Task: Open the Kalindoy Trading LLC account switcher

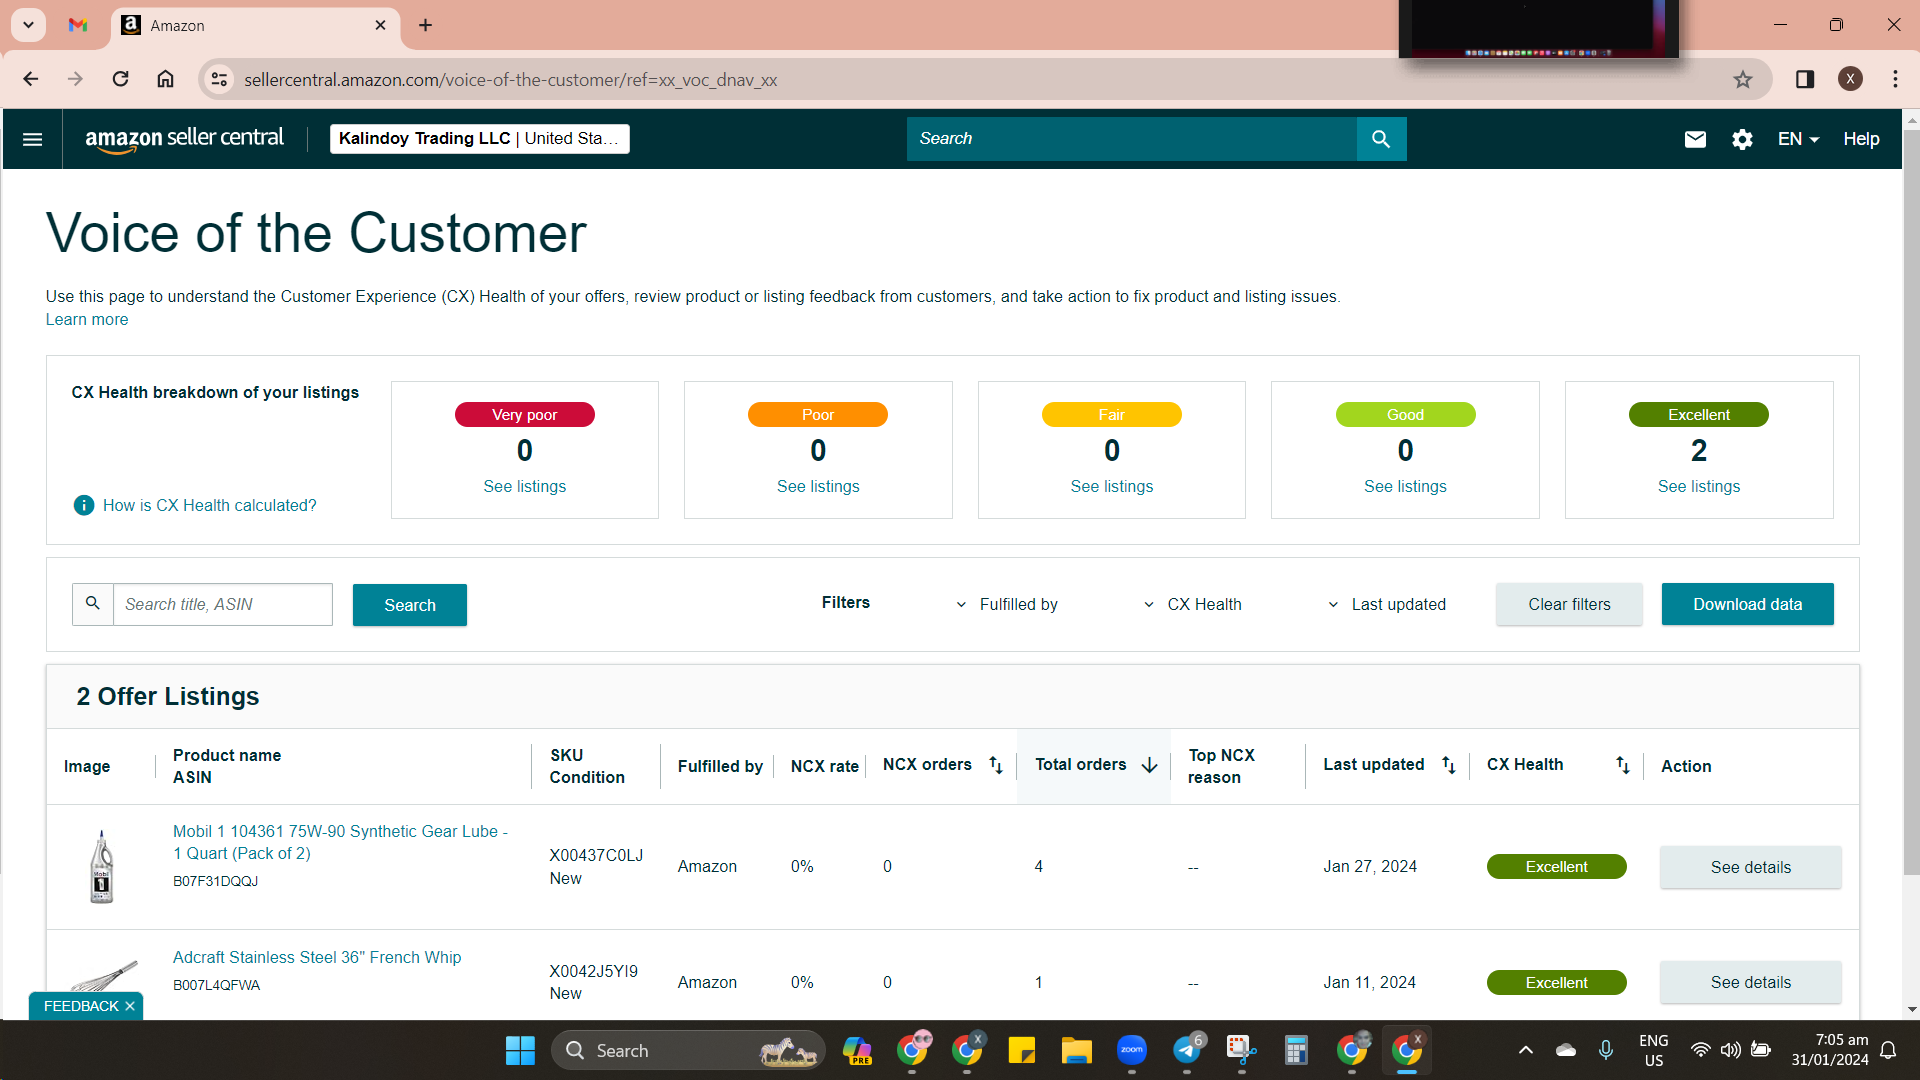Action: [480, 139]
